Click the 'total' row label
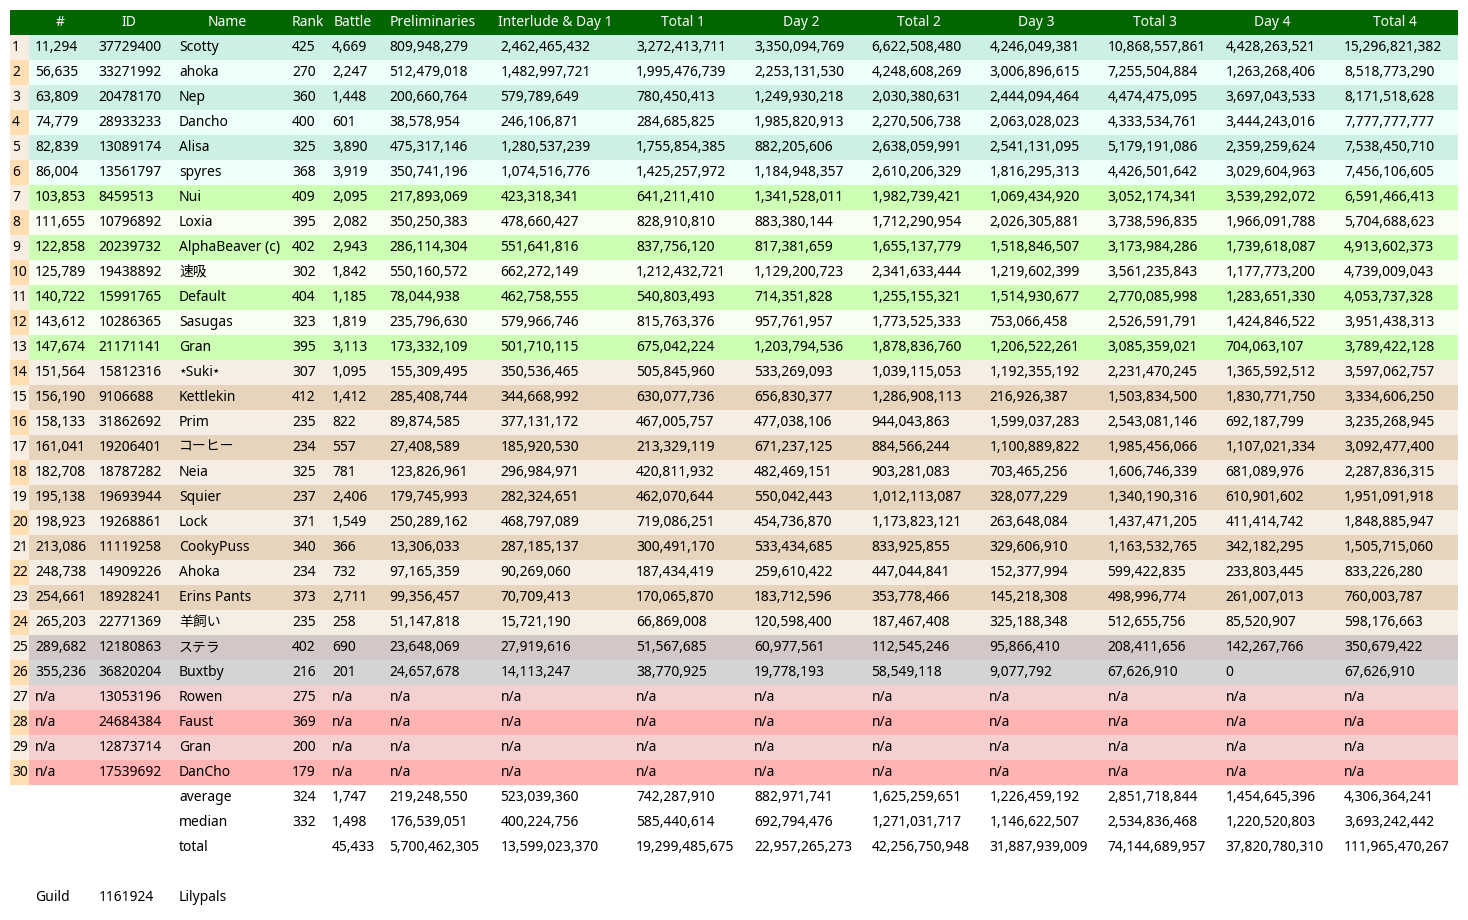Screen dimensions: 1468x920 point(193,846)
